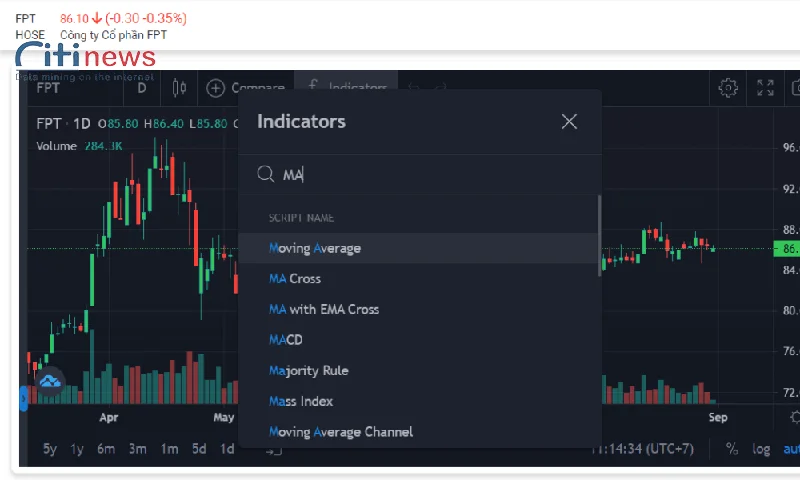Toggle auto scale mode
This screenshot has height=480, width=800.
point(791,449)
